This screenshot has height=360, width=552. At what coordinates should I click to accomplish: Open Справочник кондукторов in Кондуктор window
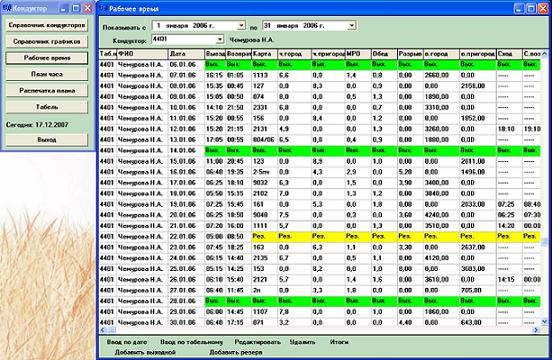(46, 25)
